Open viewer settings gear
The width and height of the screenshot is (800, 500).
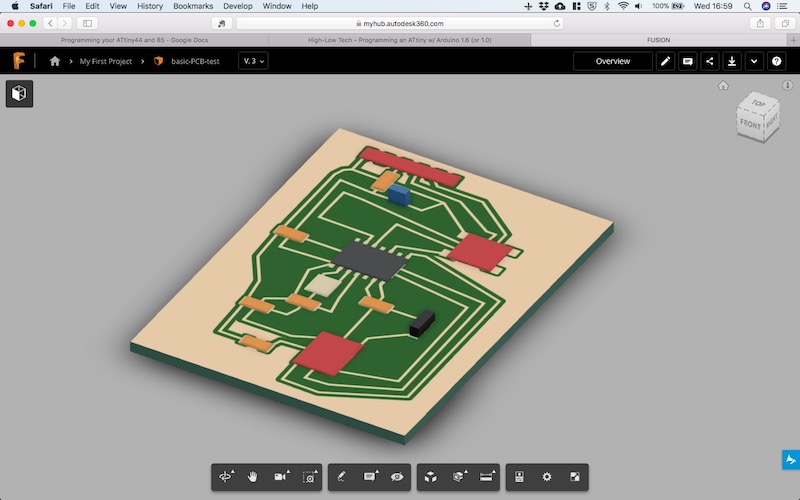click(x=546, y=477)
